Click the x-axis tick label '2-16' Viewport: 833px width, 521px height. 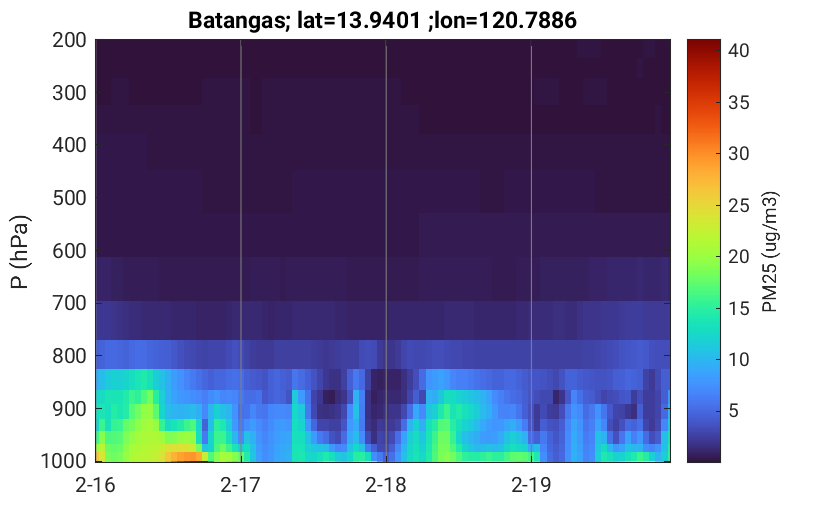click(95, 485)
